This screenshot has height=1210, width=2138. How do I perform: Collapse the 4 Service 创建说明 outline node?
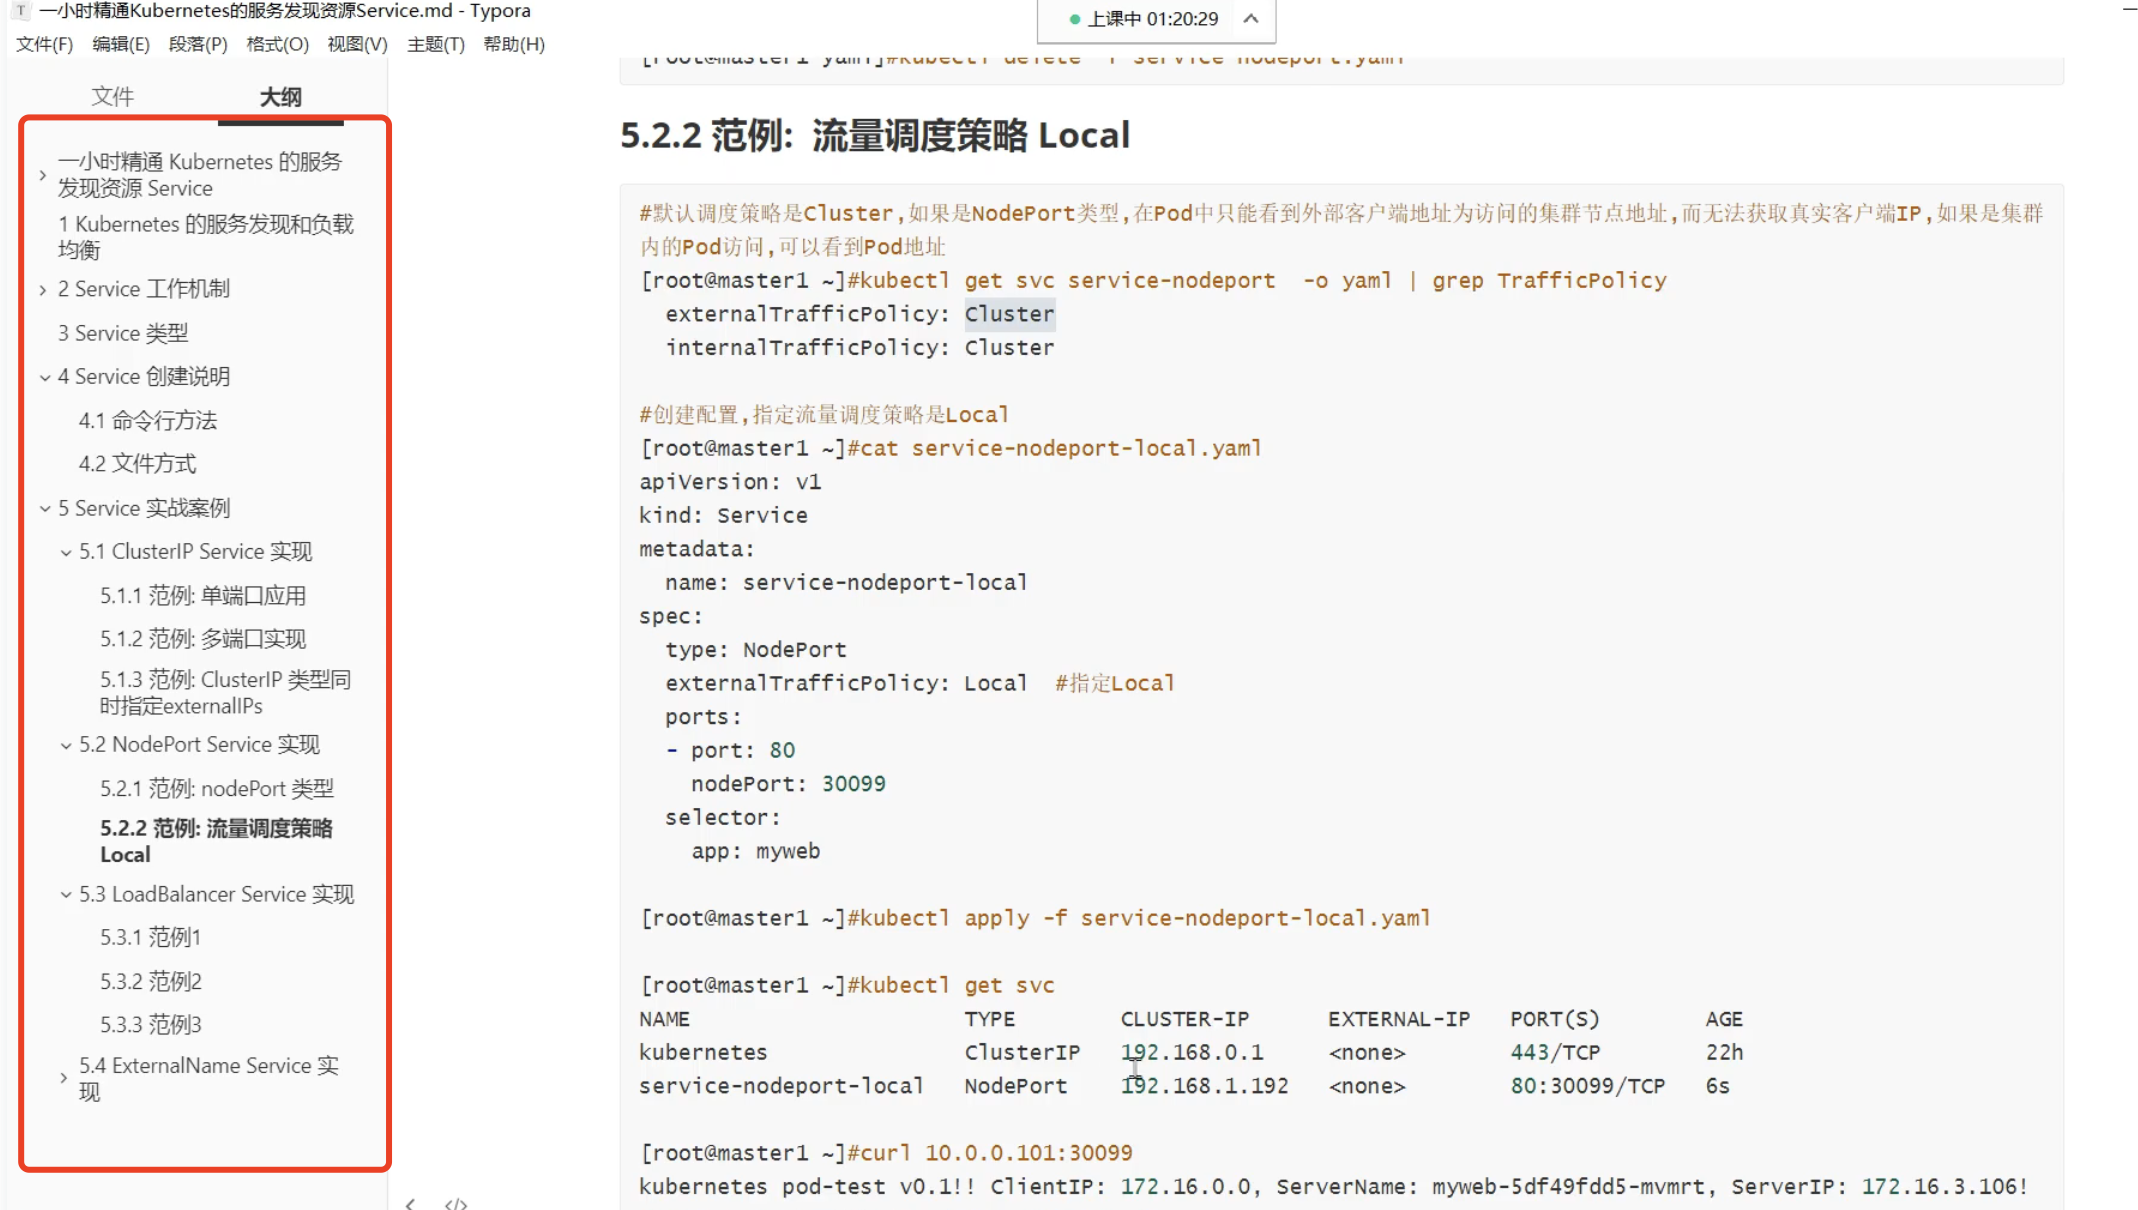(x=44, y=378)
